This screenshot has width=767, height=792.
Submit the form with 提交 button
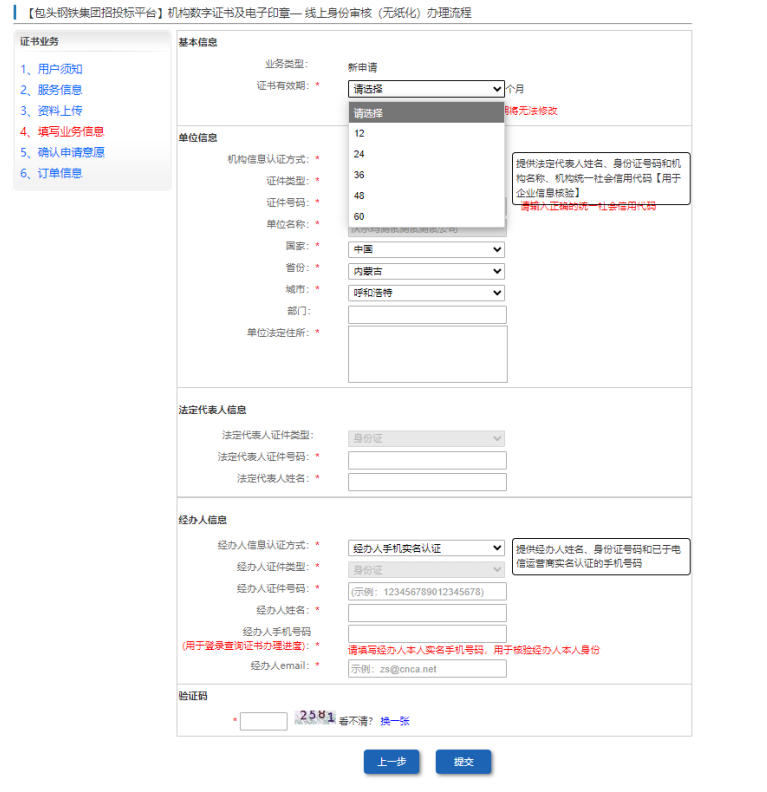pos(463,761)
